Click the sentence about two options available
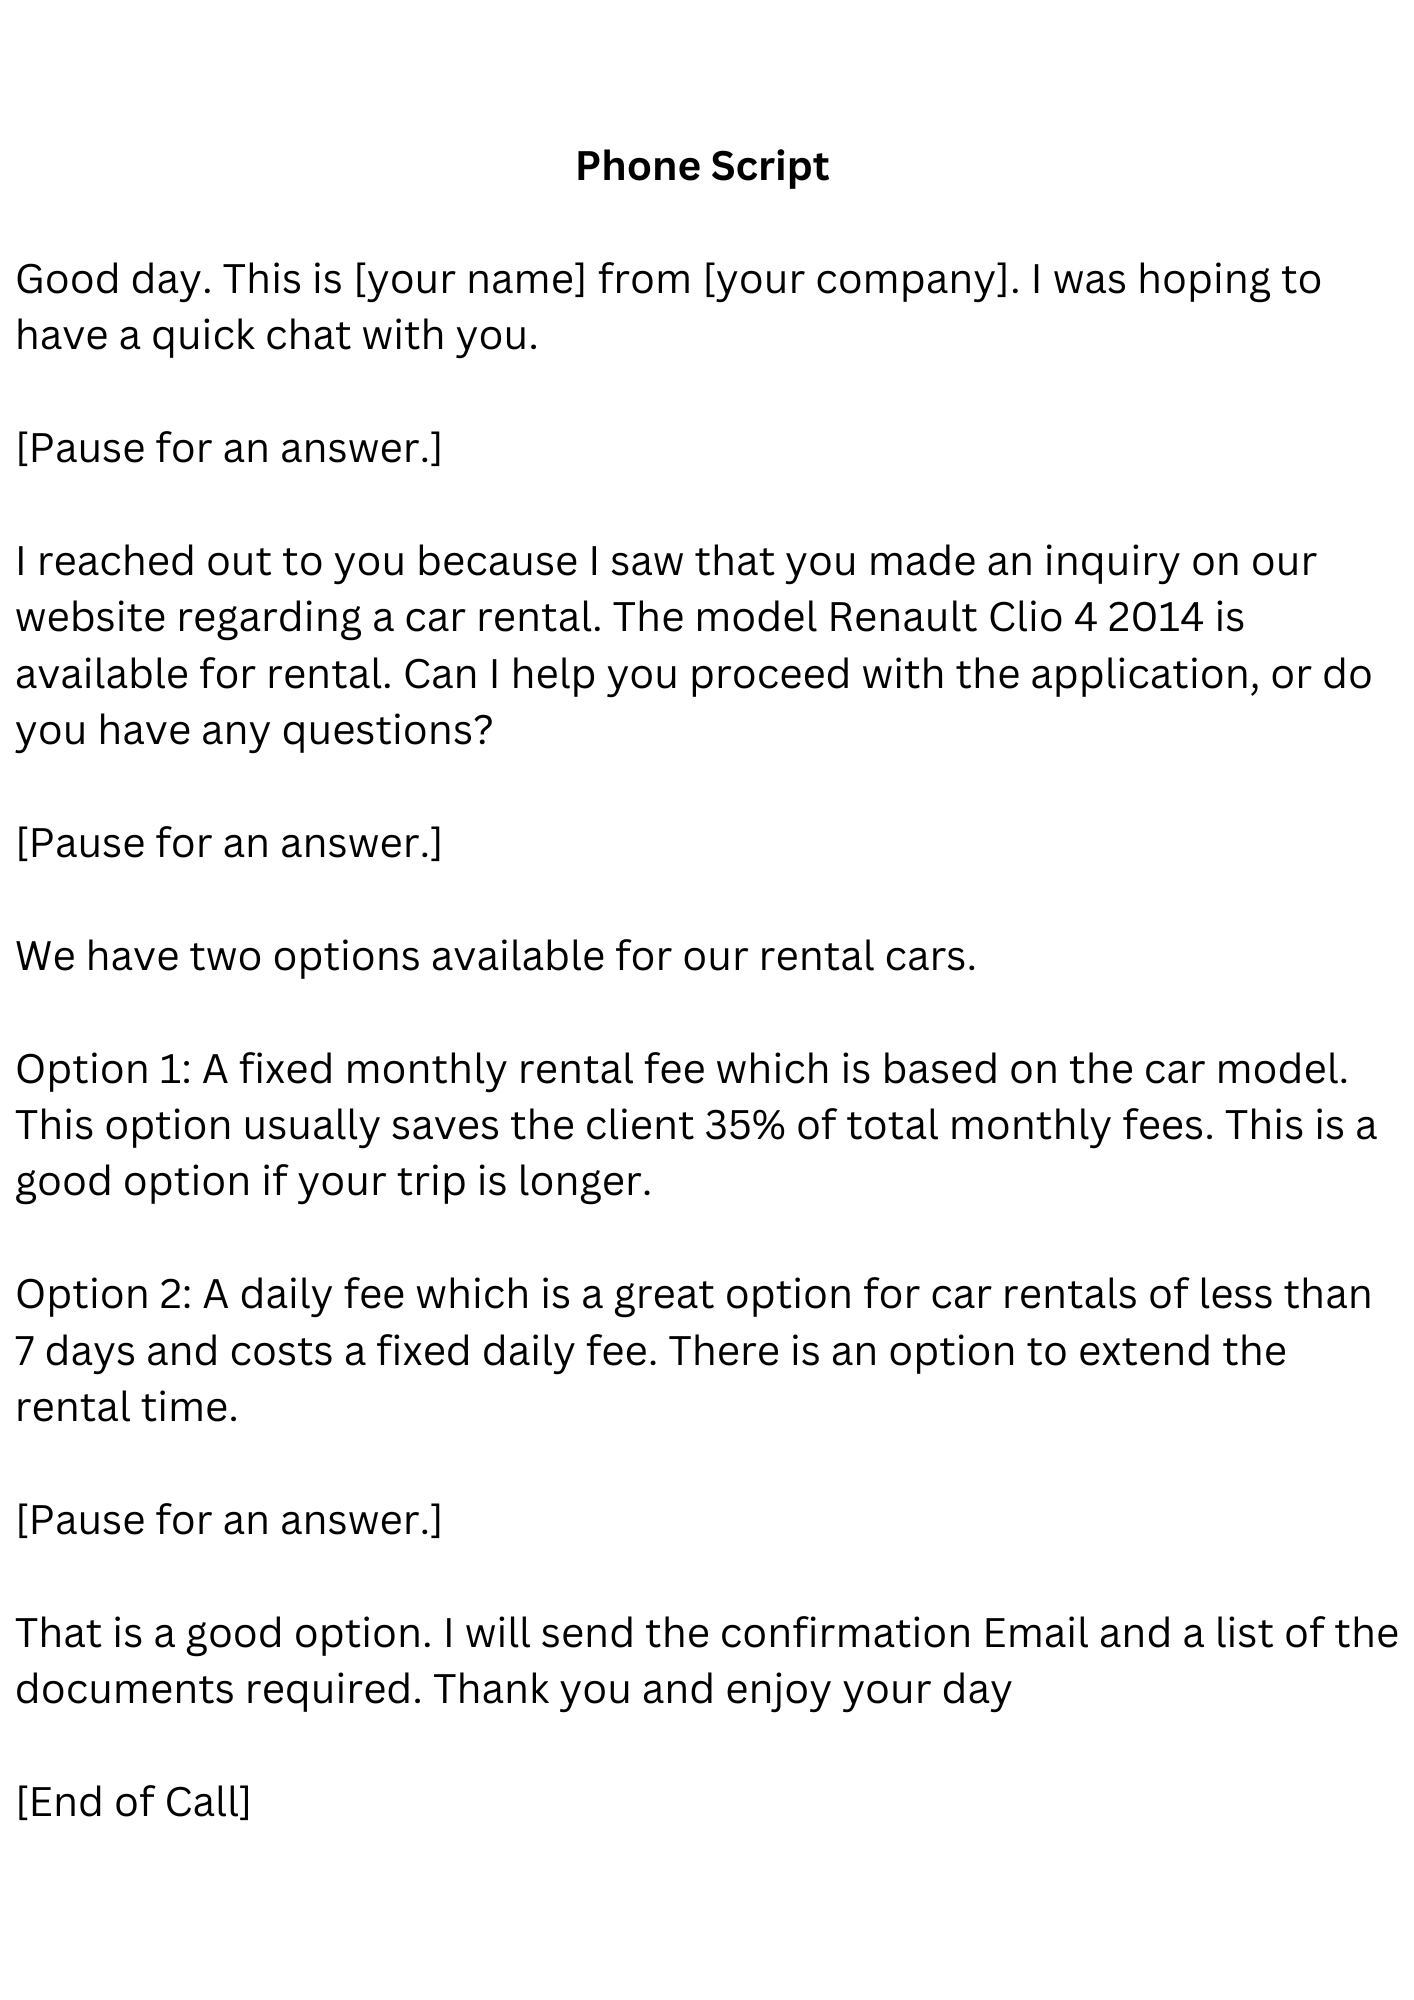Viewport: 1414px width, 2000px height. click(x=496, y=957)
